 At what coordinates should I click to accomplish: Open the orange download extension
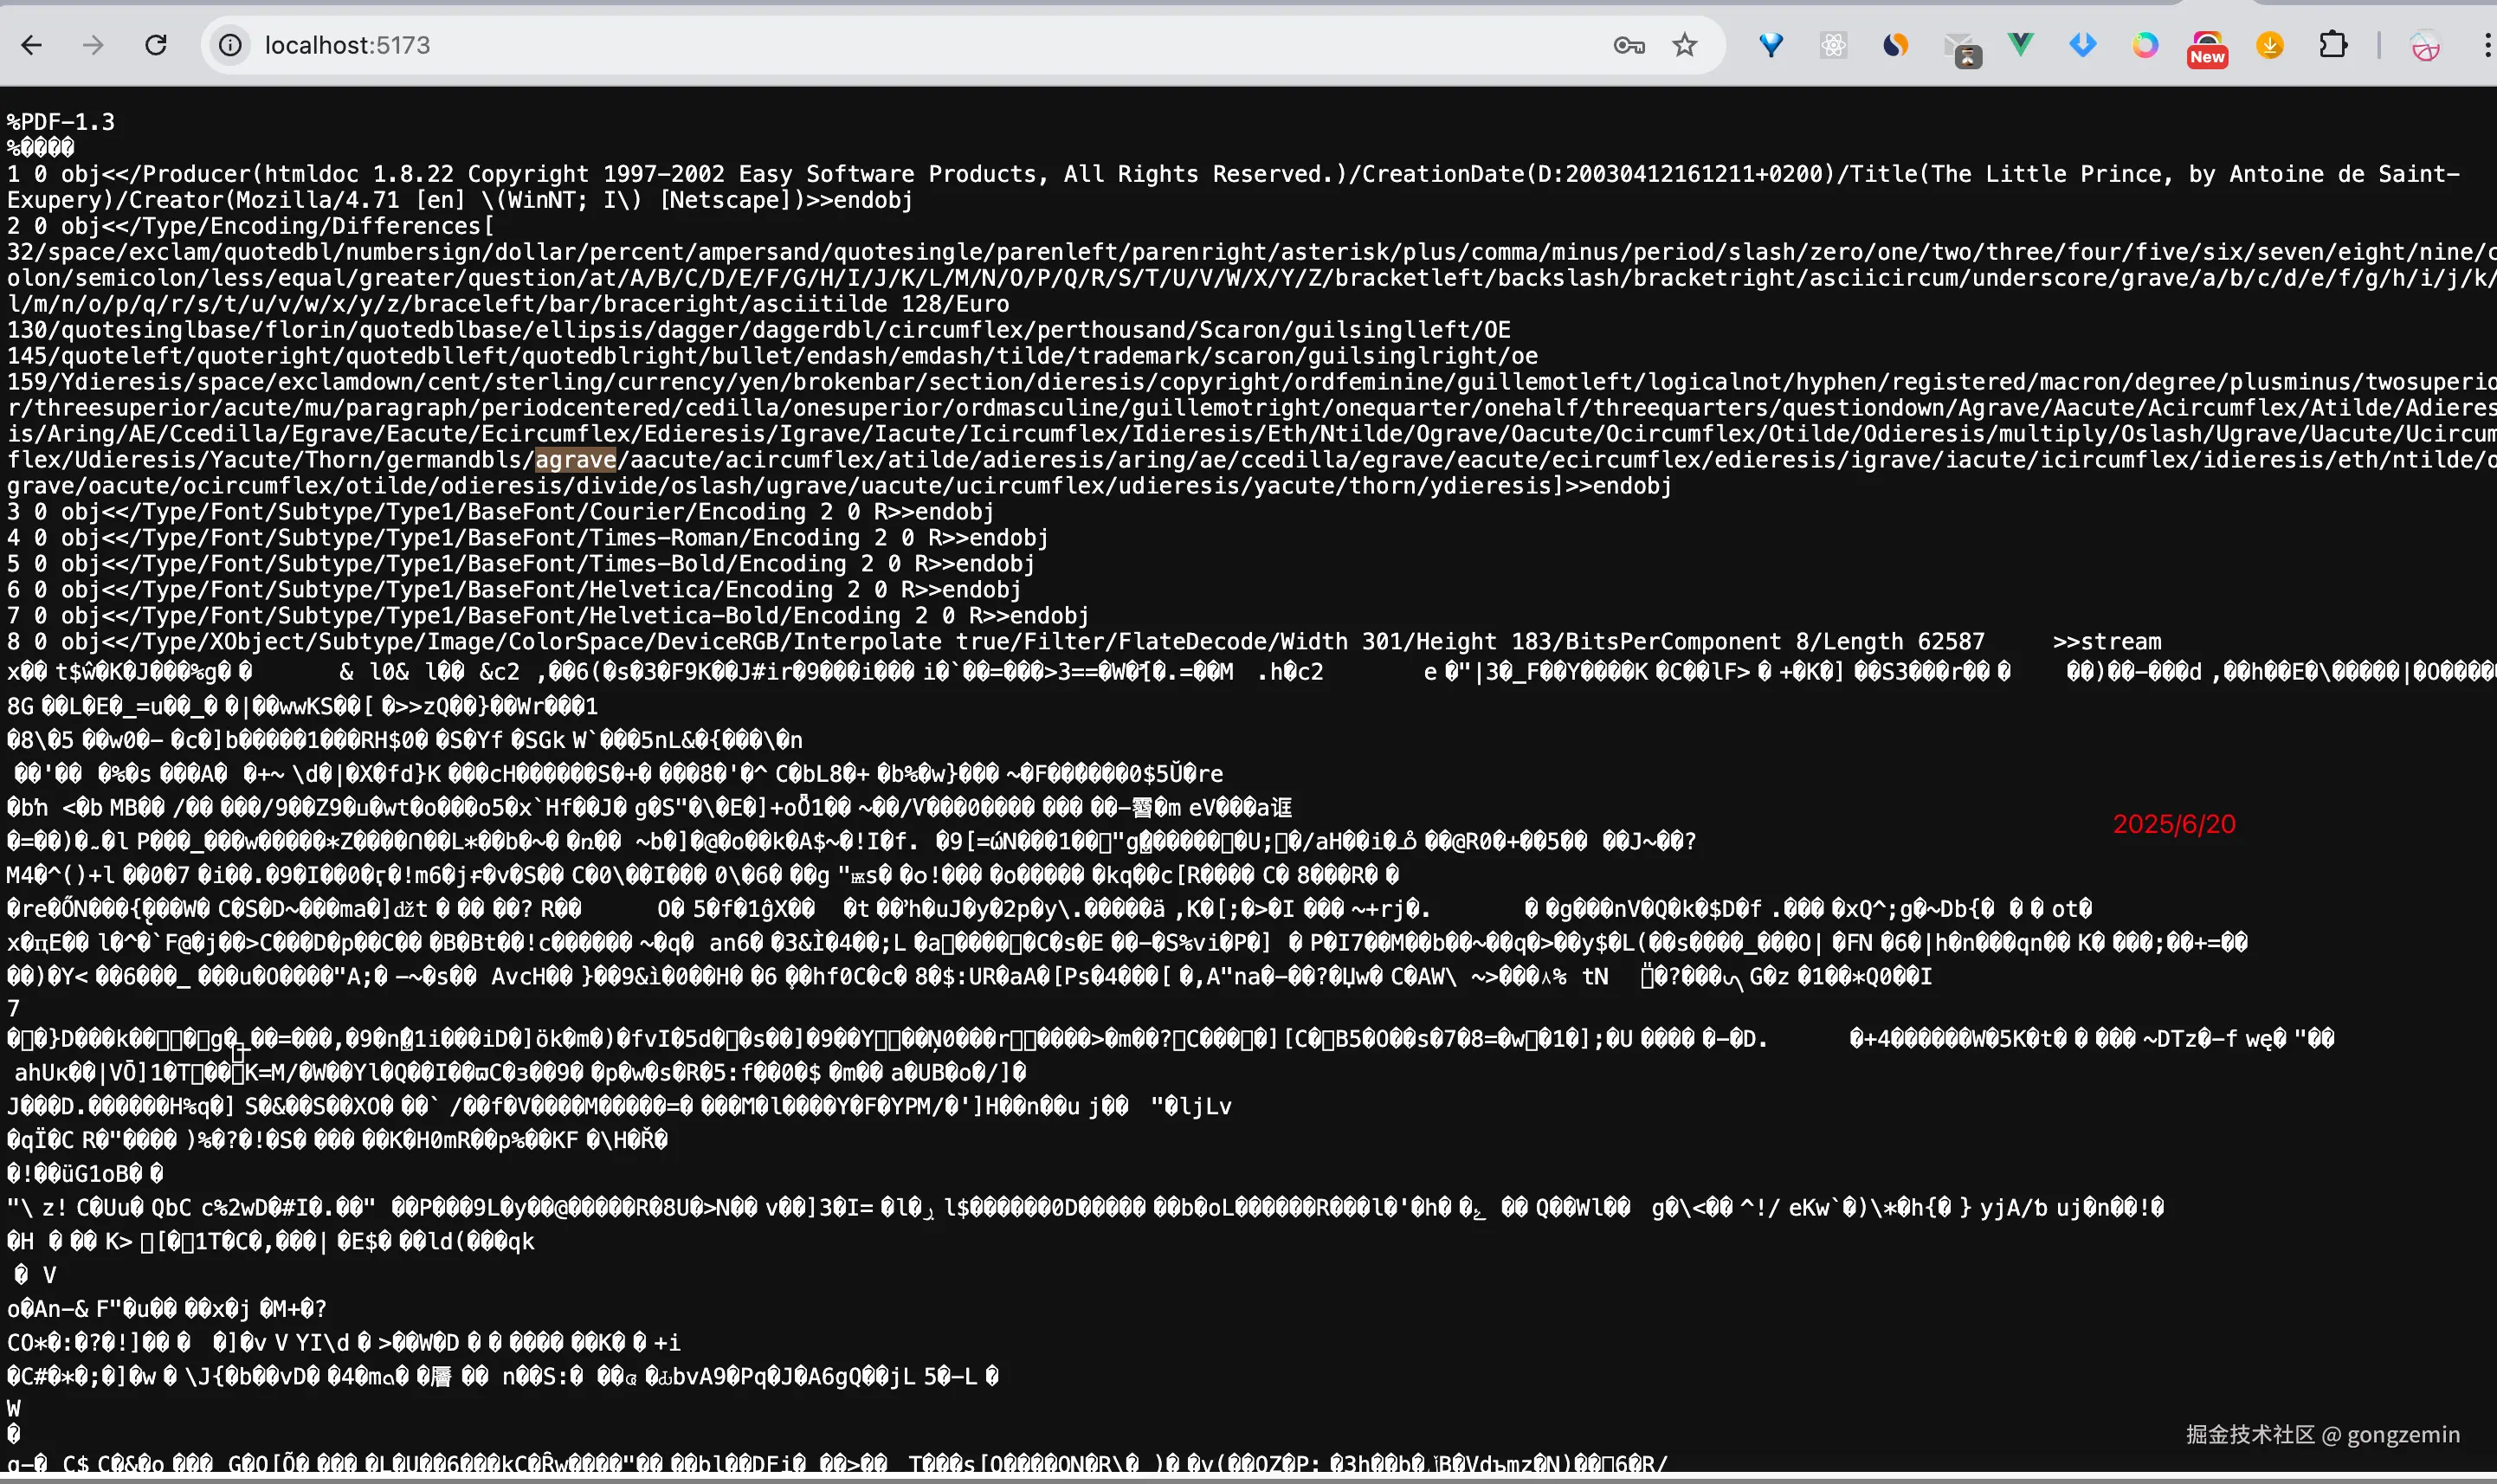[2270, 45]
